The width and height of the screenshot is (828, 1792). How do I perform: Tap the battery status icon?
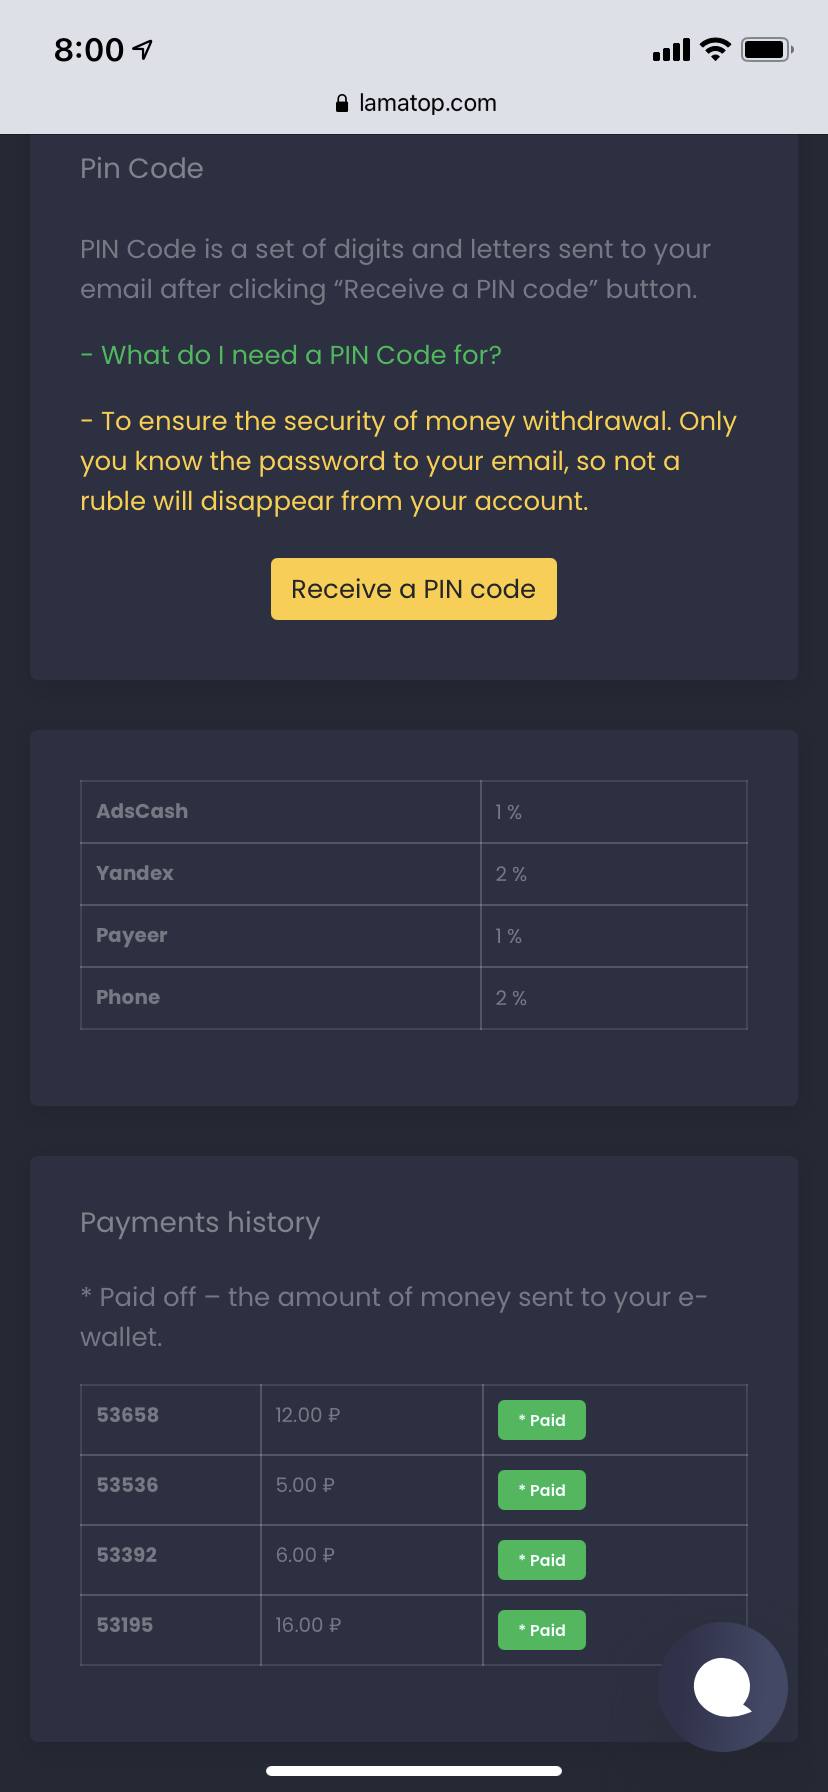(766, 49)
